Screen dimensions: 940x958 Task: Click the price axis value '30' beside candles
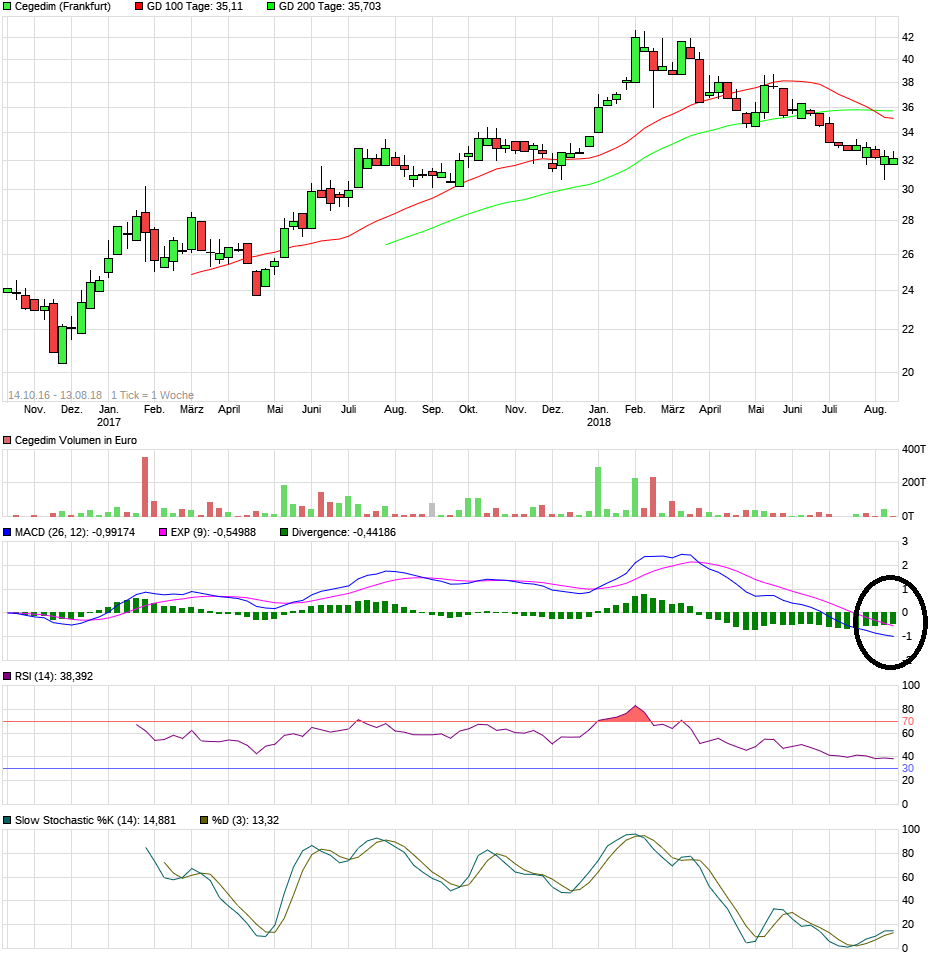[x=908, y=190]
